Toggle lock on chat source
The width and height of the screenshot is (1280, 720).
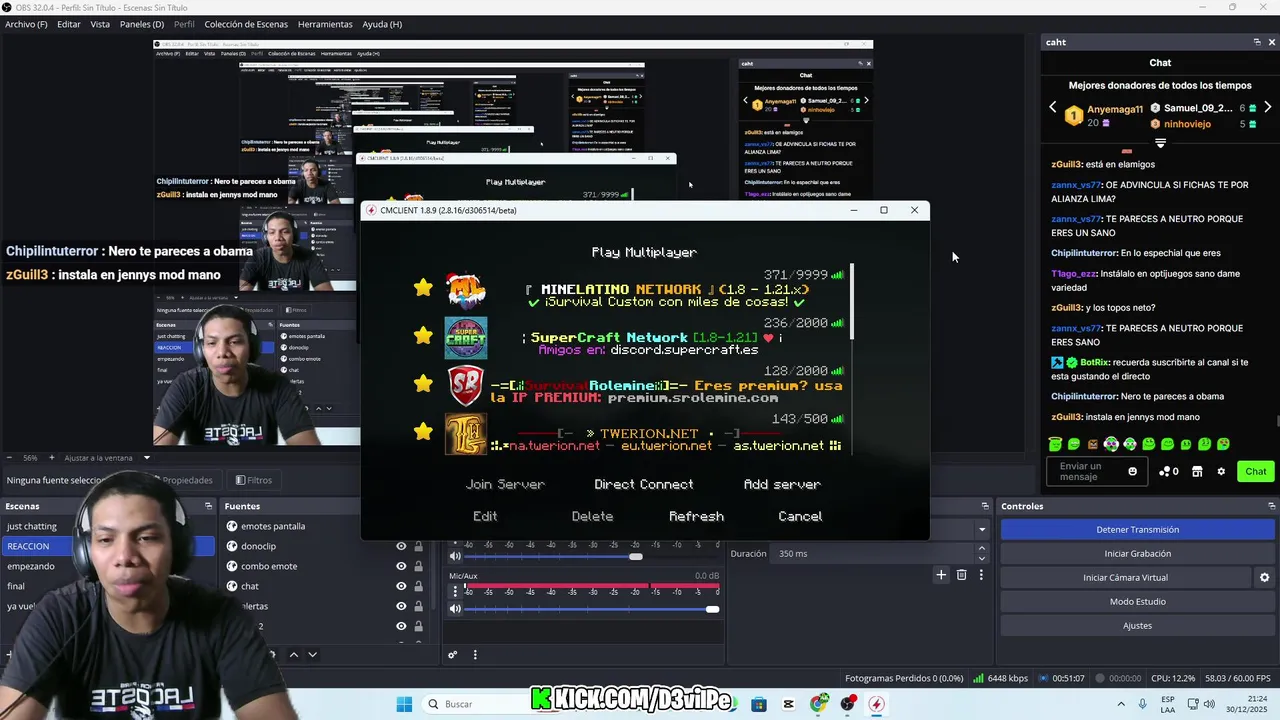tap(420, 586)
